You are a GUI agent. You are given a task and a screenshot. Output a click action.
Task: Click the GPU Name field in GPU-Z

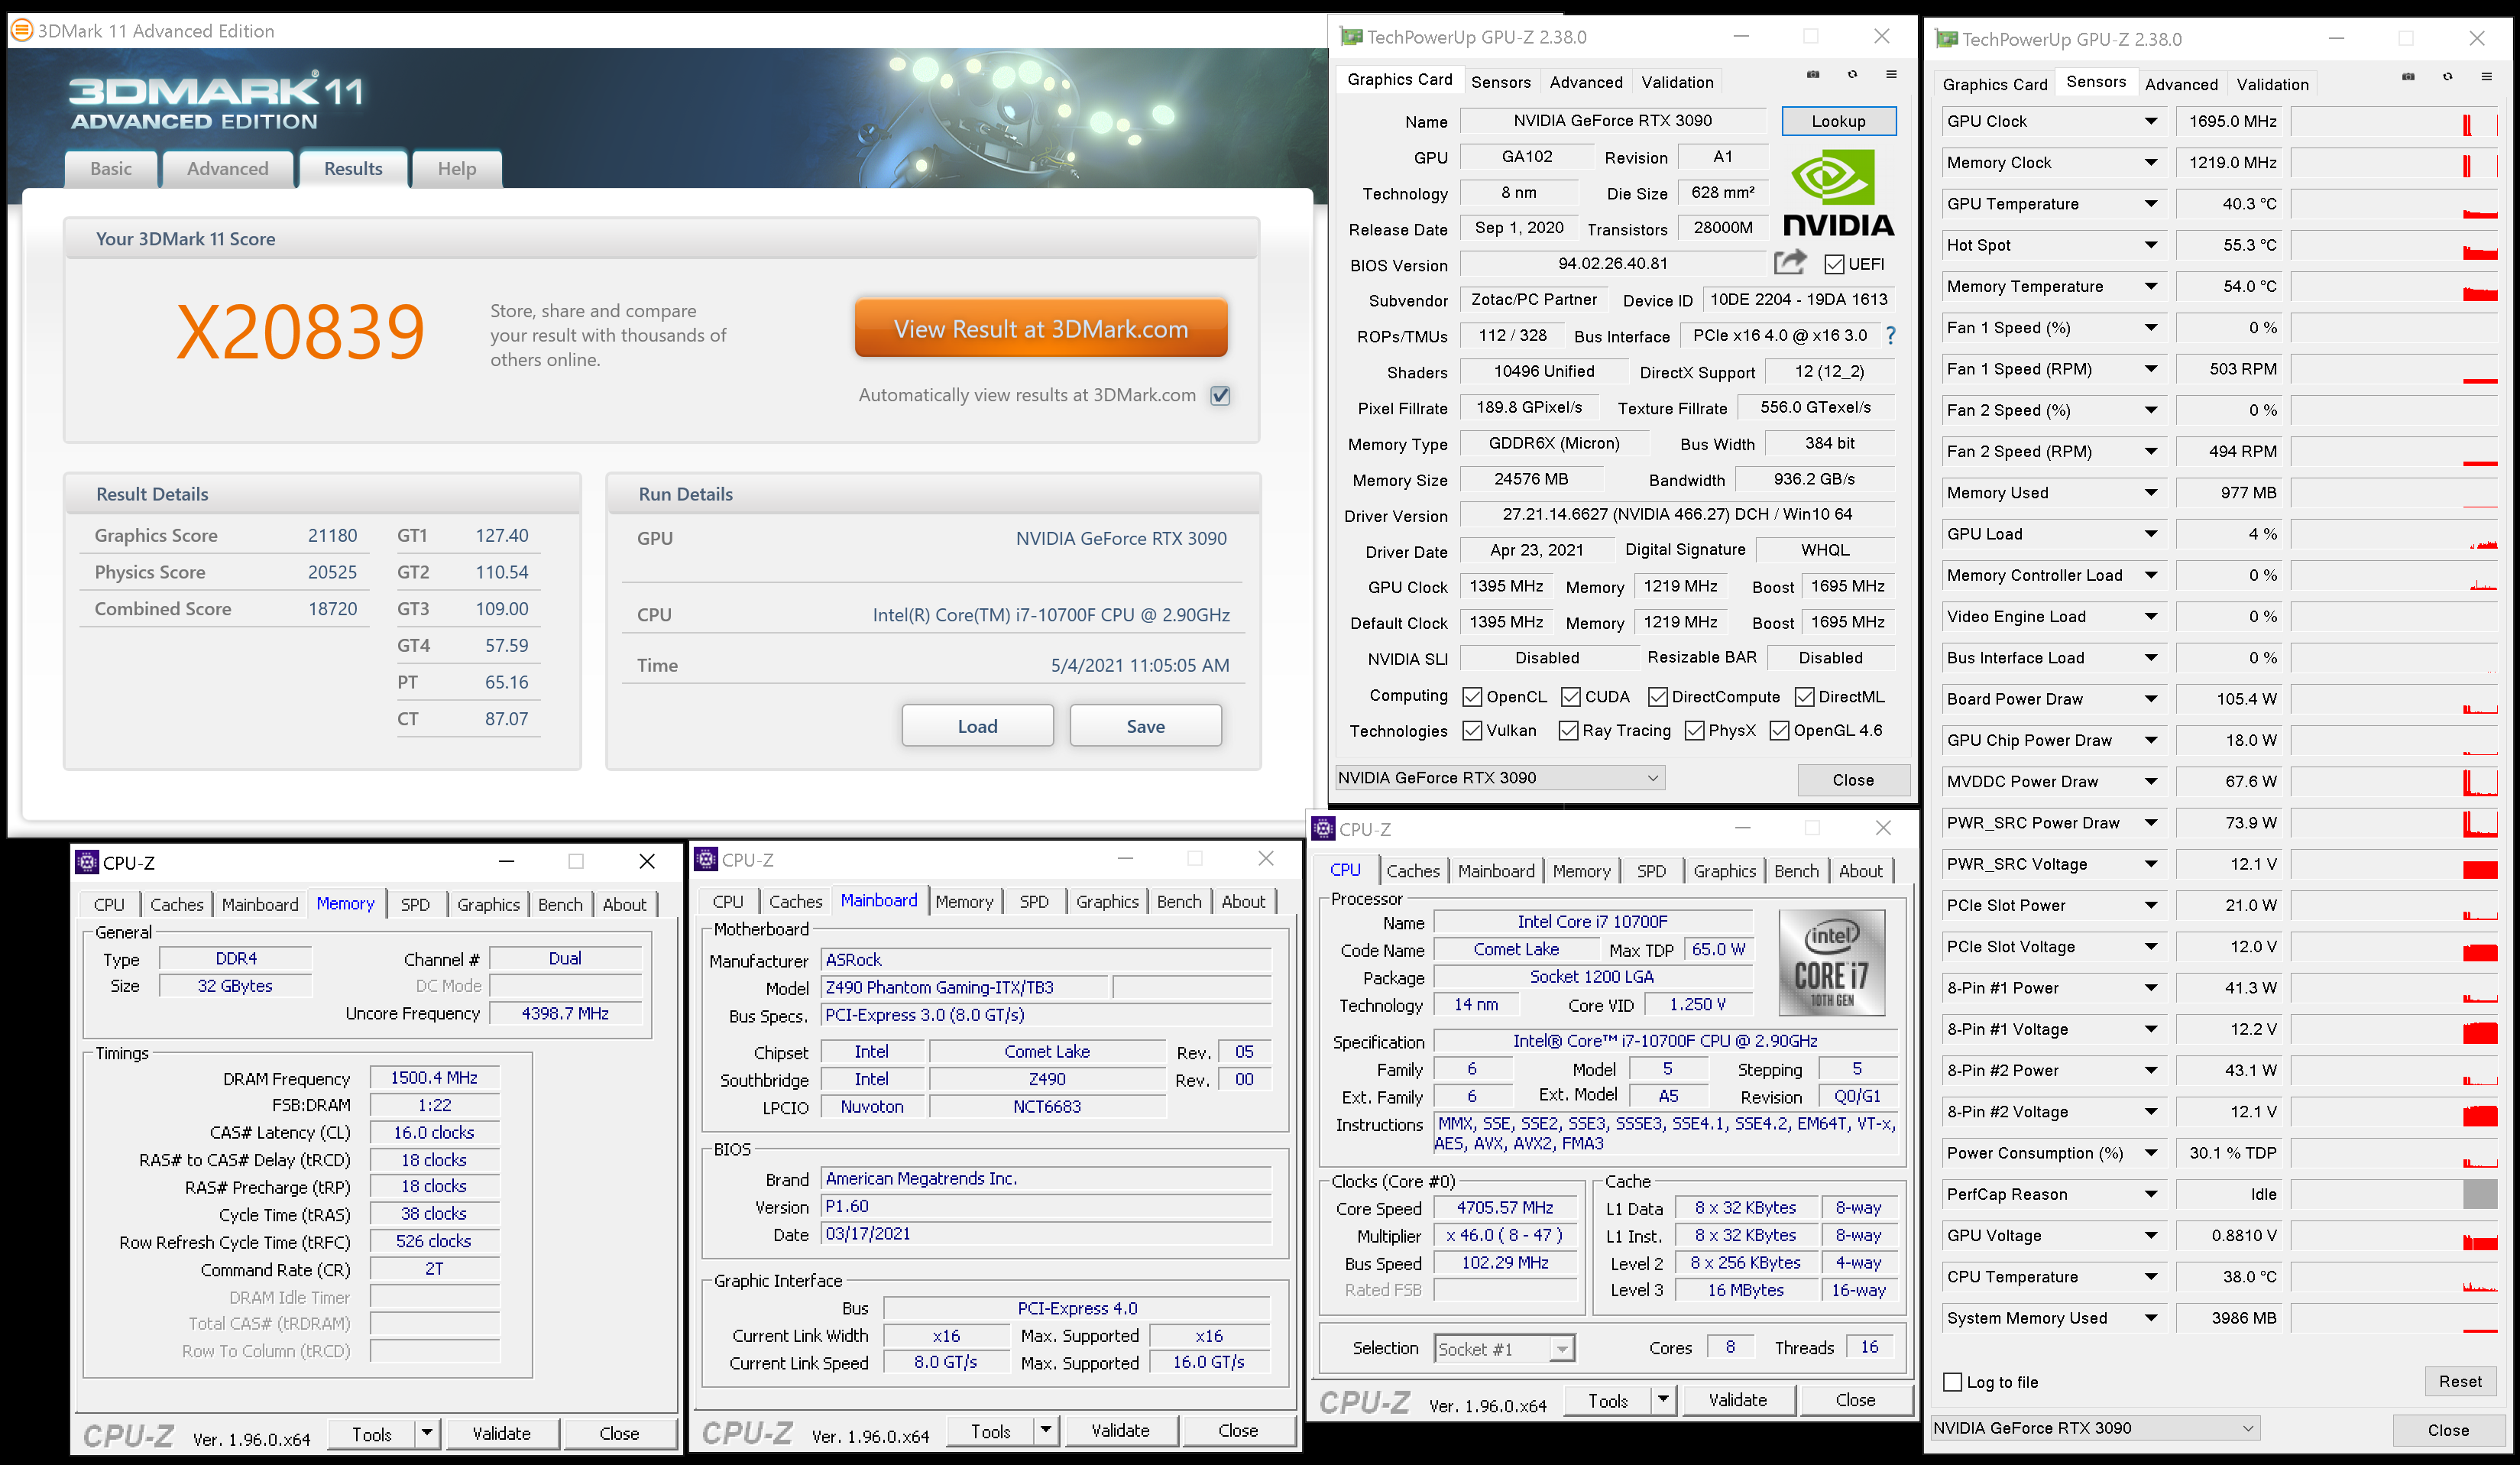[1612, 121]
